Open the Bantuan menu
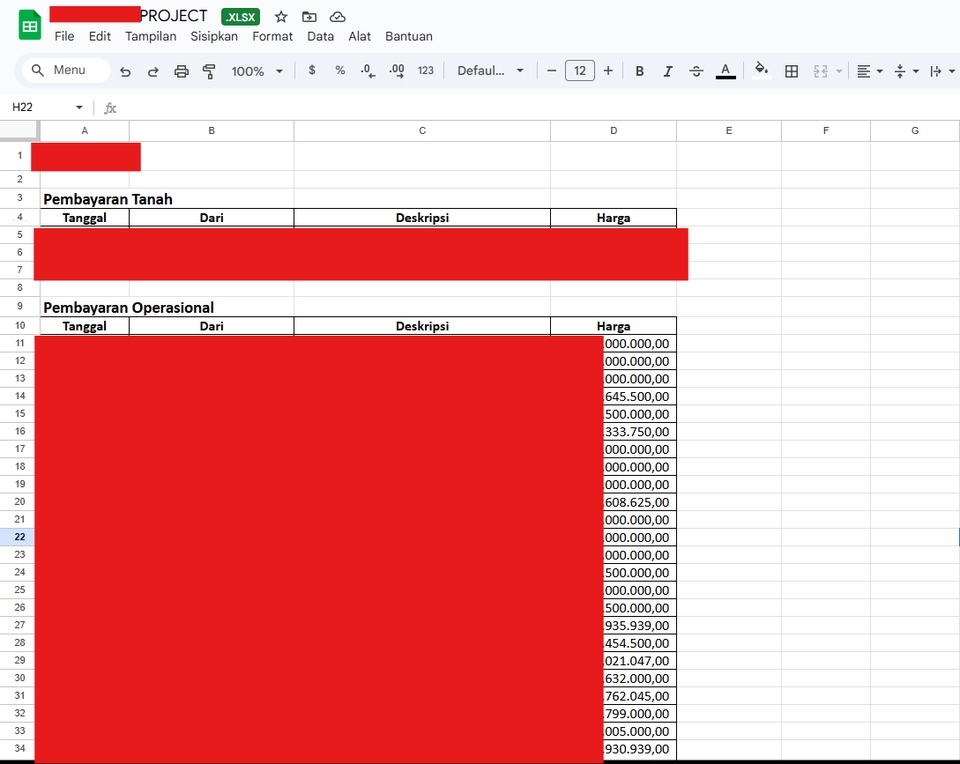The height and width of the screenshot is (764, 960). pyautogui.click(x=408, y=36)
